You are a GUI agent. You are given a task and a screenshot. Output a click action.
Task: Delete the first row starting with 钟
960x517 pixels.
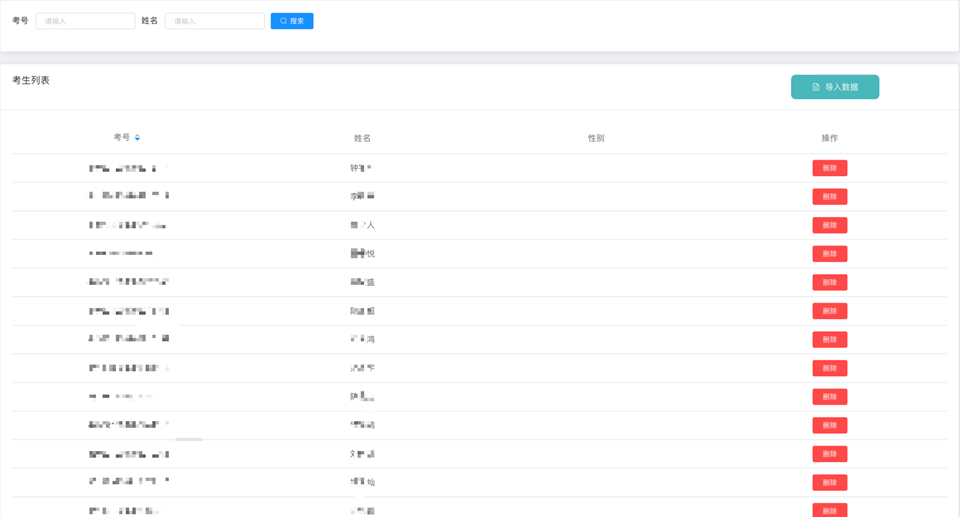click(829, 168)
